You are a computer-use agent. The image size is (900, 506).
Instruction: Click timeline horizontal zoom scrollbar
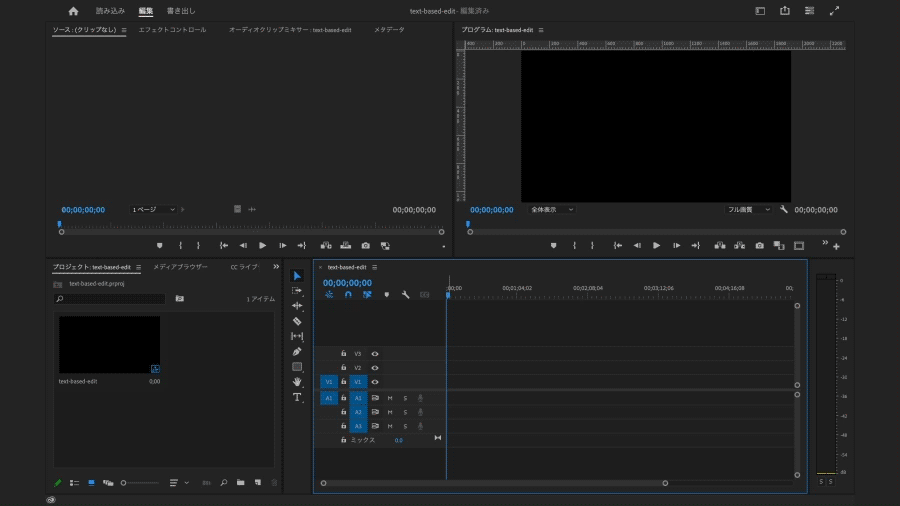[494, 483]
